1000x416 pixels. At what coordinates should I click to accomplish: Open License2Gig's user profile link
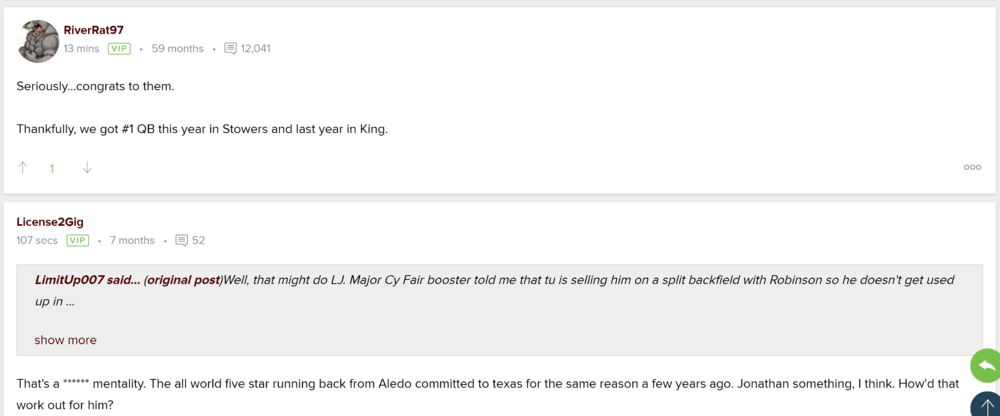[x=50, y=222]
